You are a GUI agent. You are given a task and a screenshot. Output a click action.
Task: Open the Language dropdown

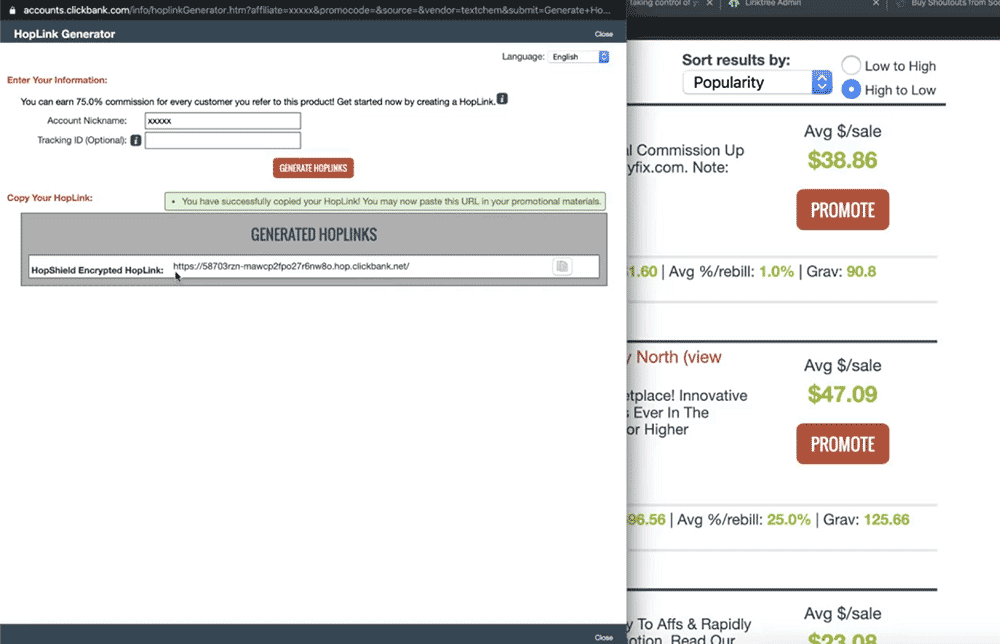tap(579, 57)
